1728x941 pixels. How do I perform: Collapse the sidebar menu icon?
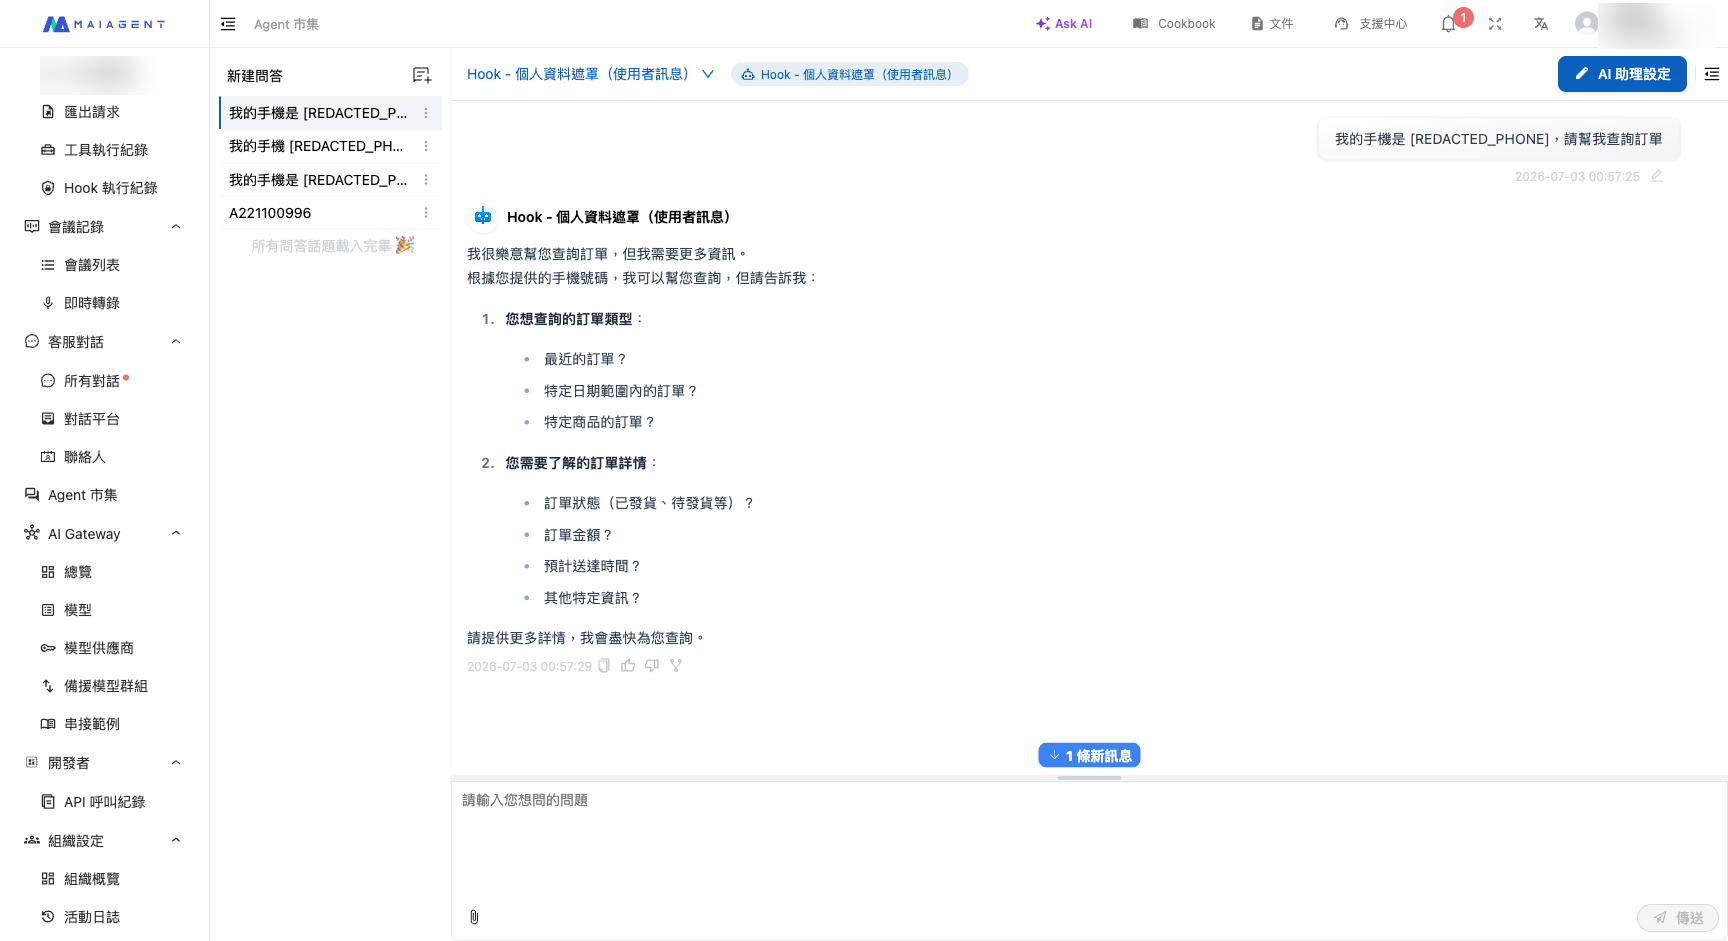click(x=228, y=24)
